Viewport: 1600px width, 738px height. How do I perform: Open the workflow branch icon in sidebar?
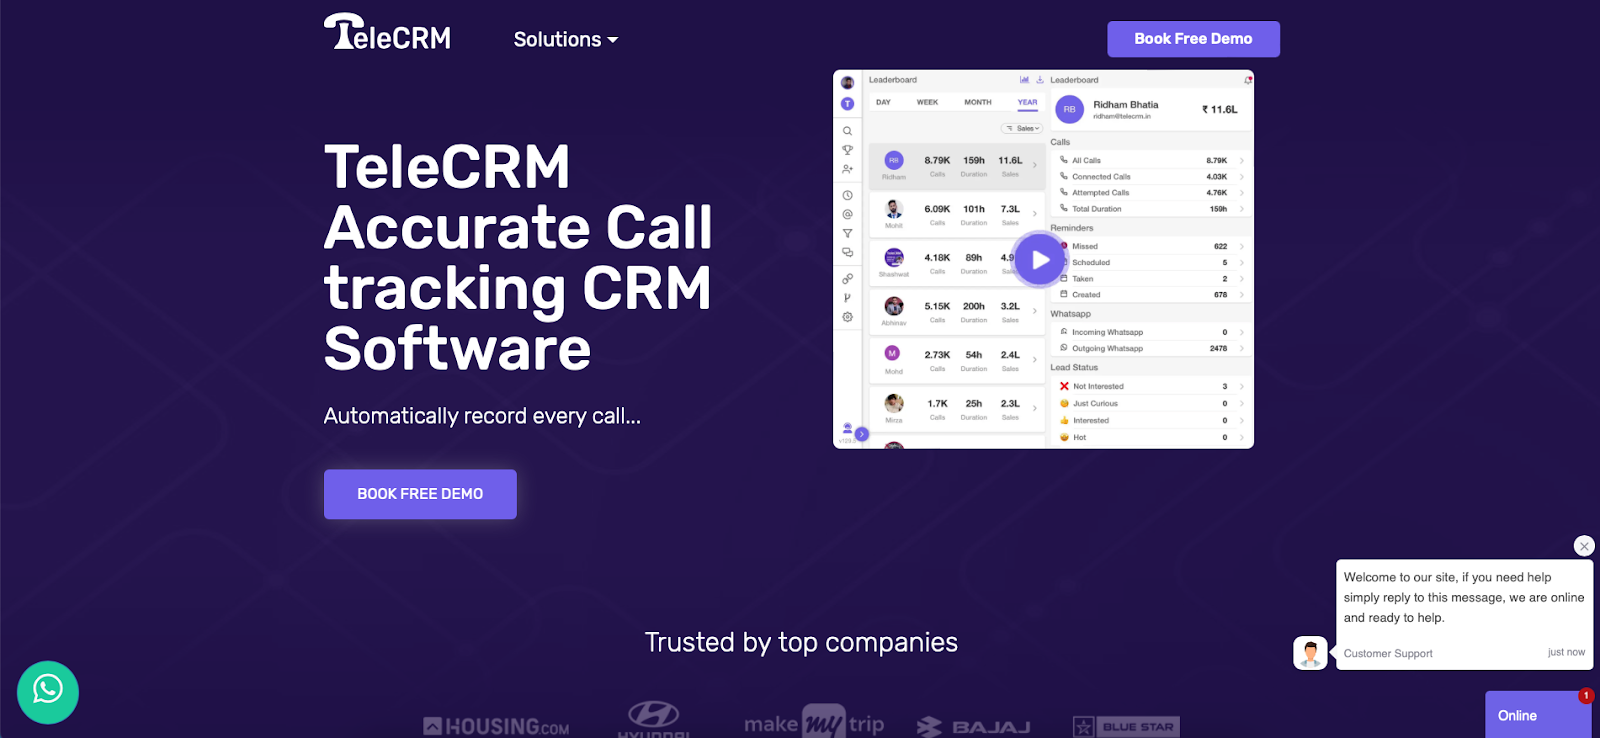pos(847,298)
